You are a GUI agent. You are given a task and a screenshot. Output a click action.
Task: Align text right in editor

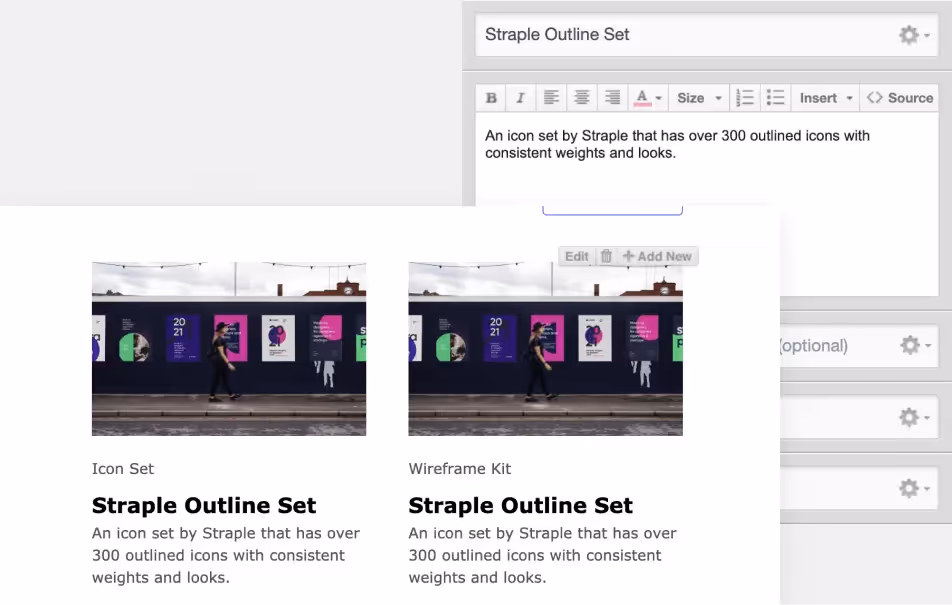click(x=613, y=98)
